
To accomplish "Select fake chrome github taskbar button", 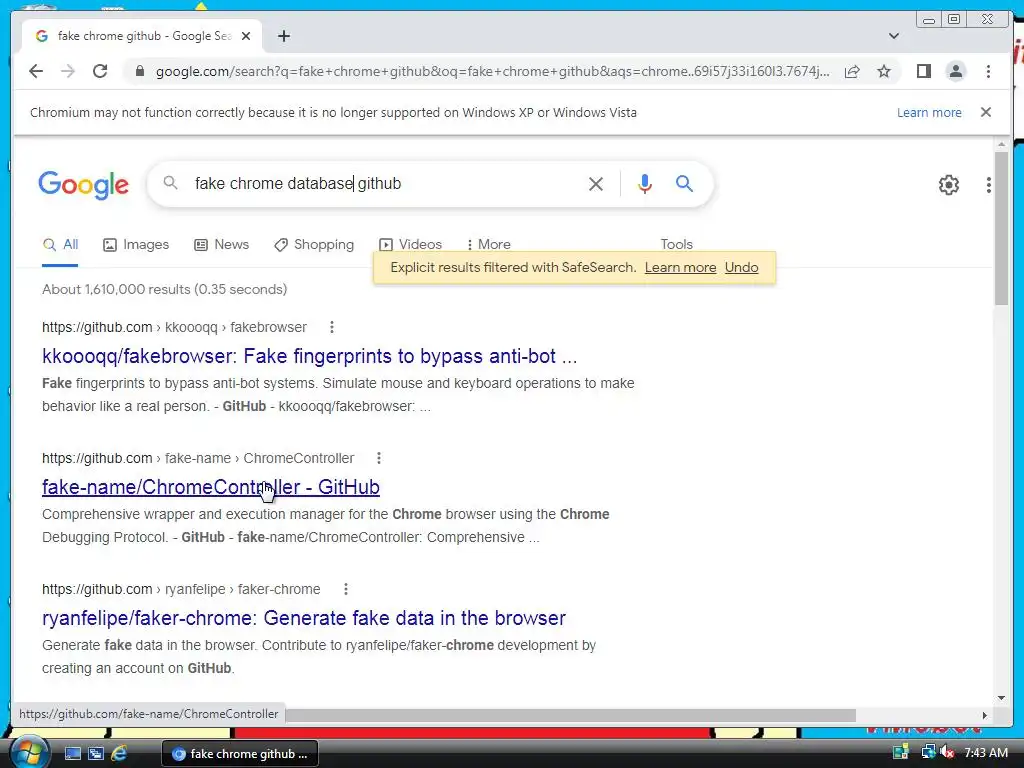I will (x=240, y=754).
